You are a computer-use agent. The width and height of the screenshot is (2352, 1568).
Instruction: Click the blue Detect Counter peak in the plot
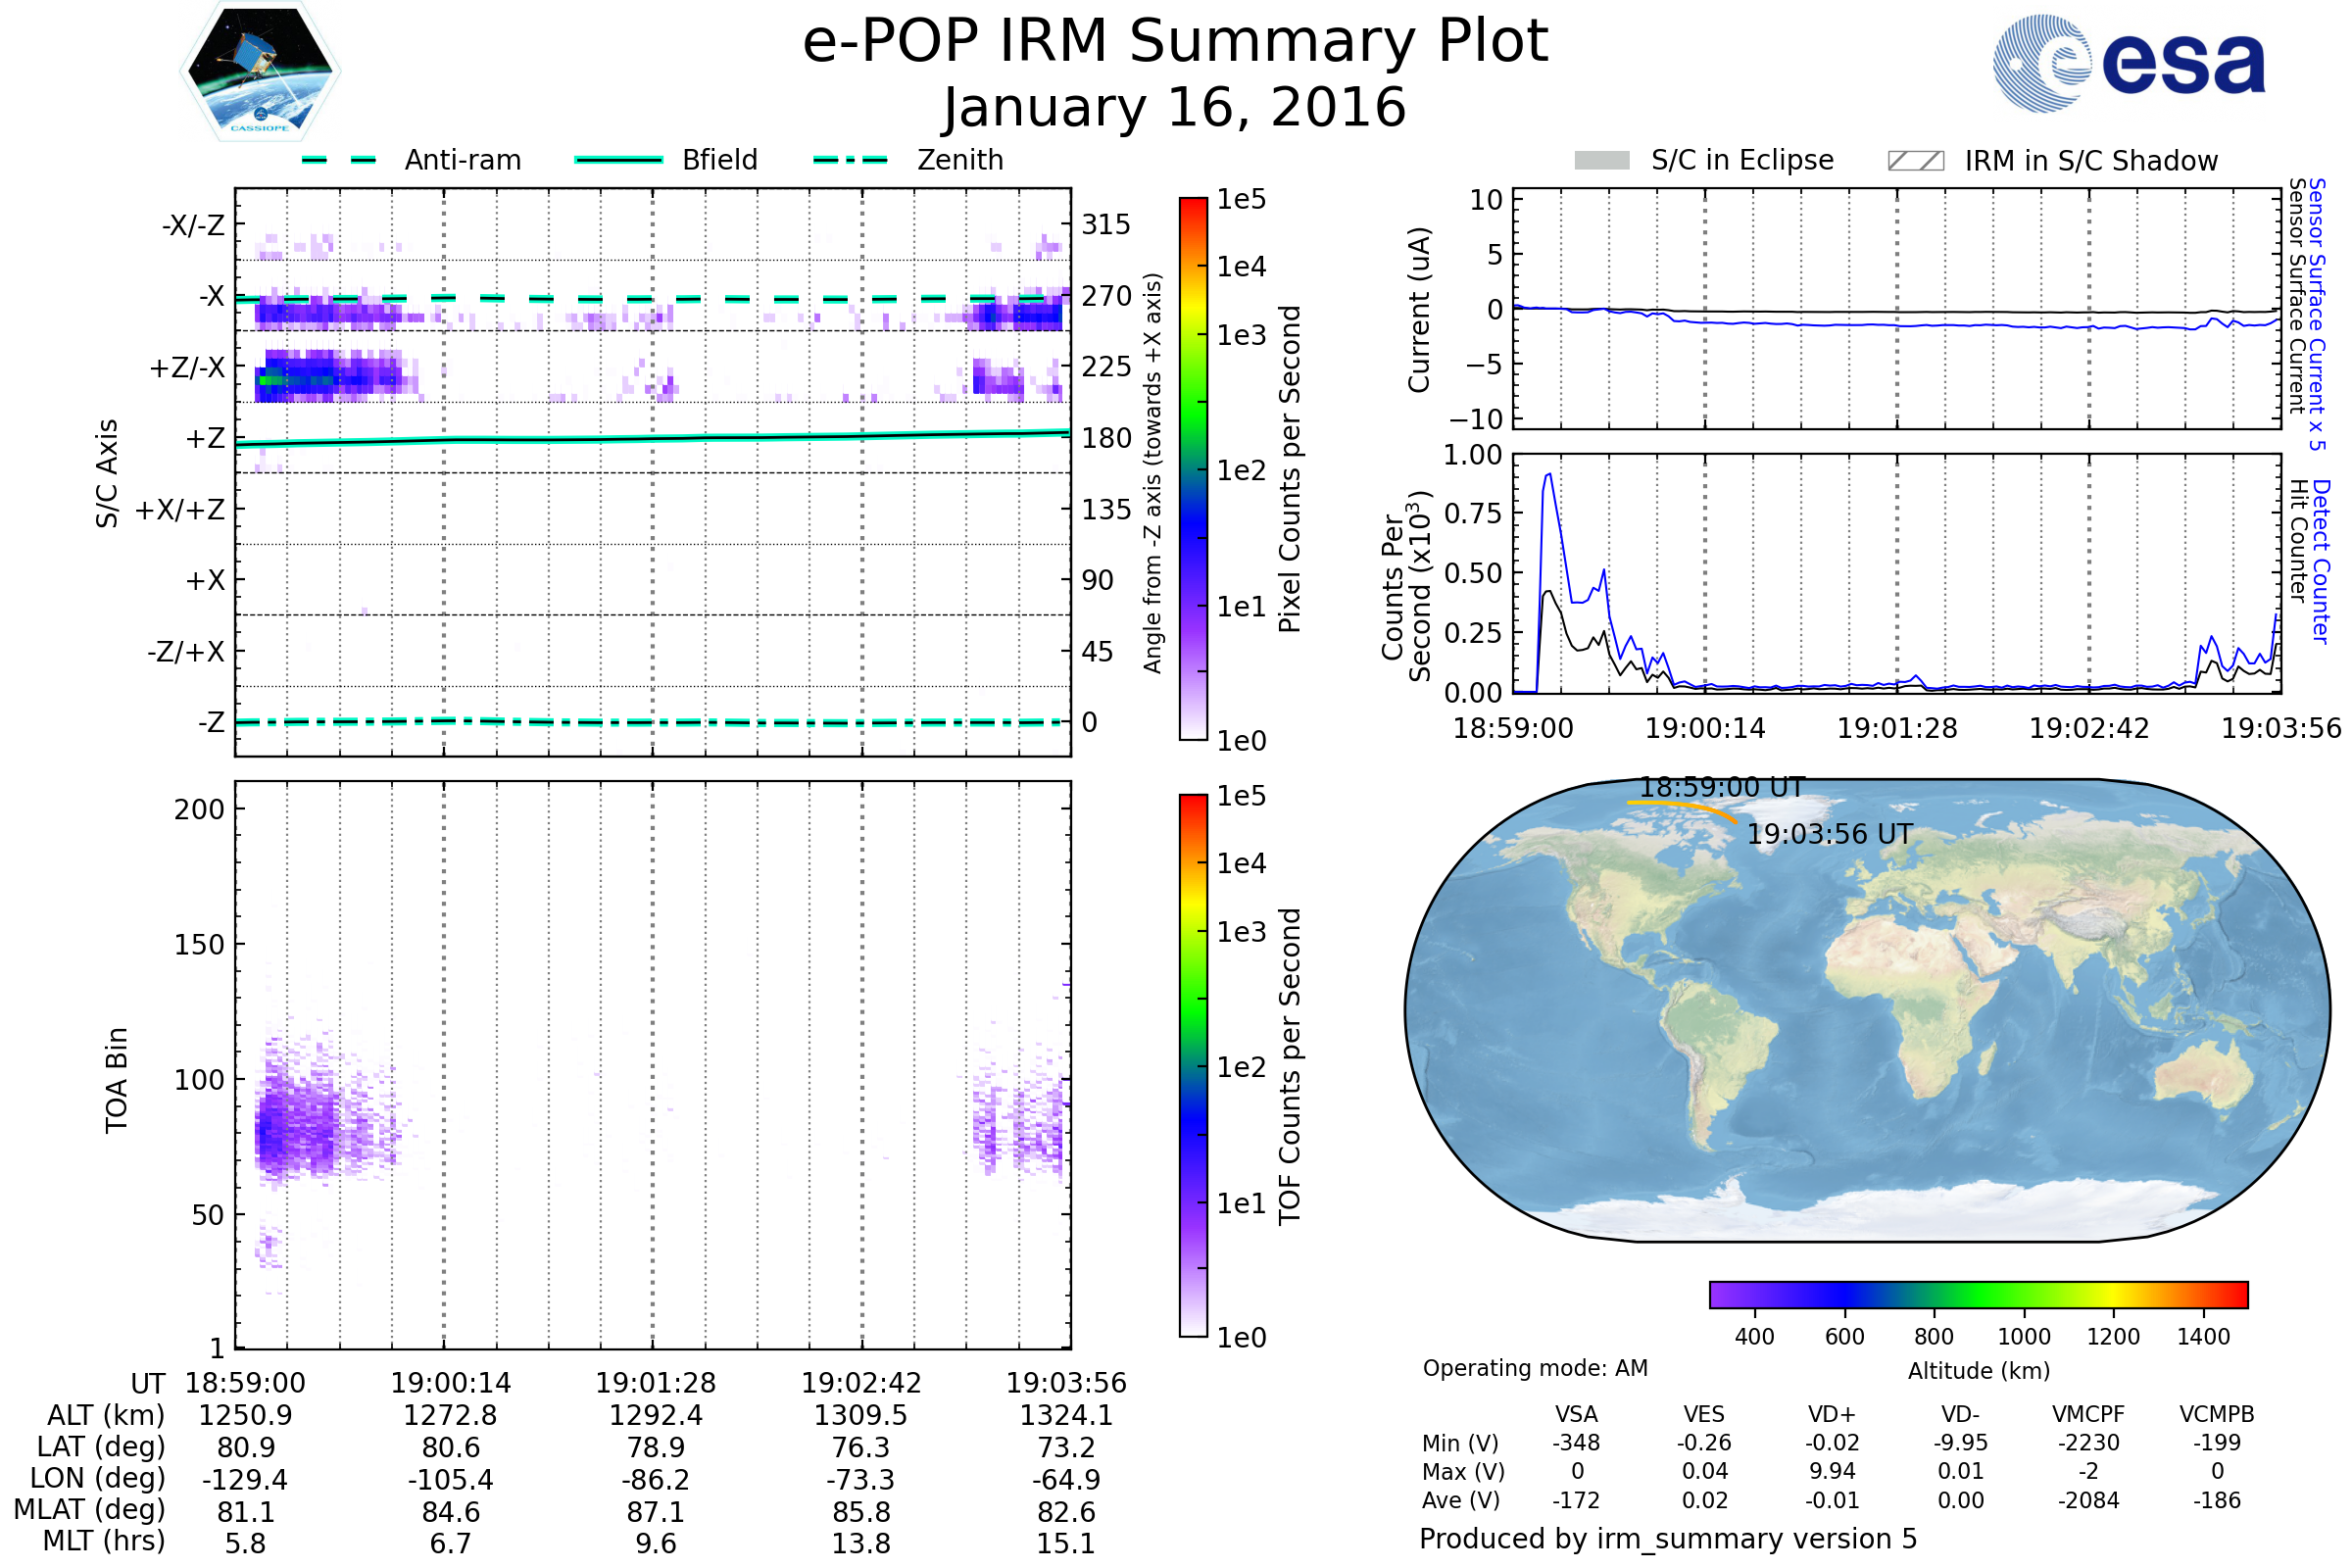1549,476
